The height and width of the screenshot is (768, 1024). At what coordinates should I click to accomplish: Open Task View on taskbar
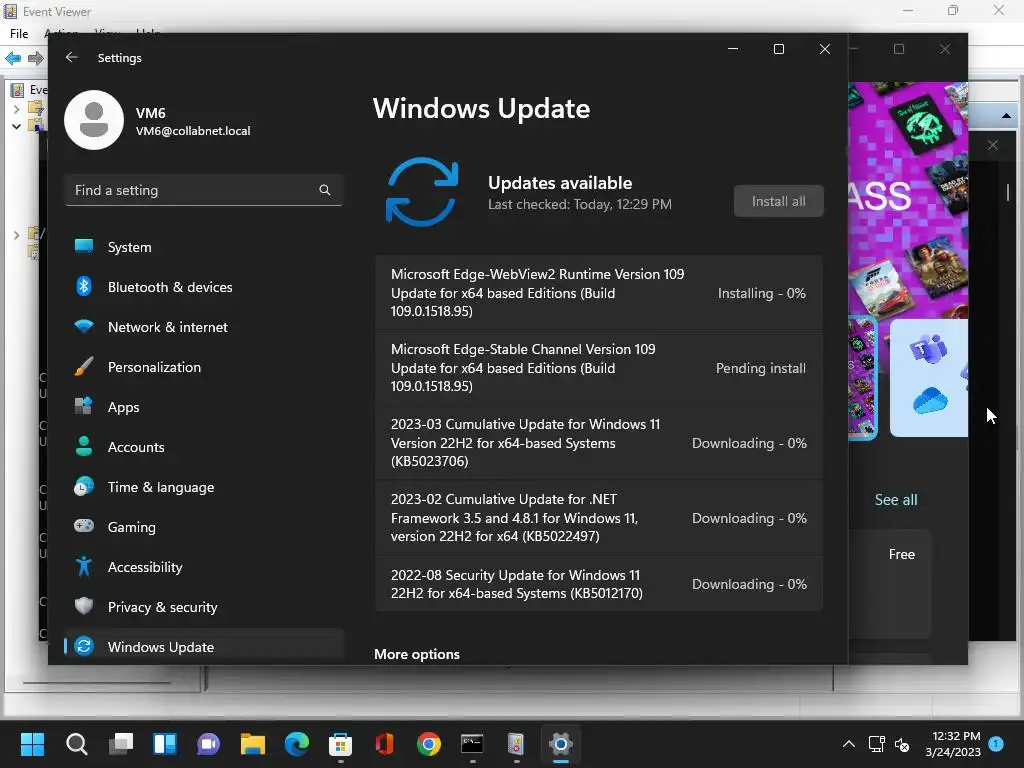pyautogui.click(x=121, y=744)
